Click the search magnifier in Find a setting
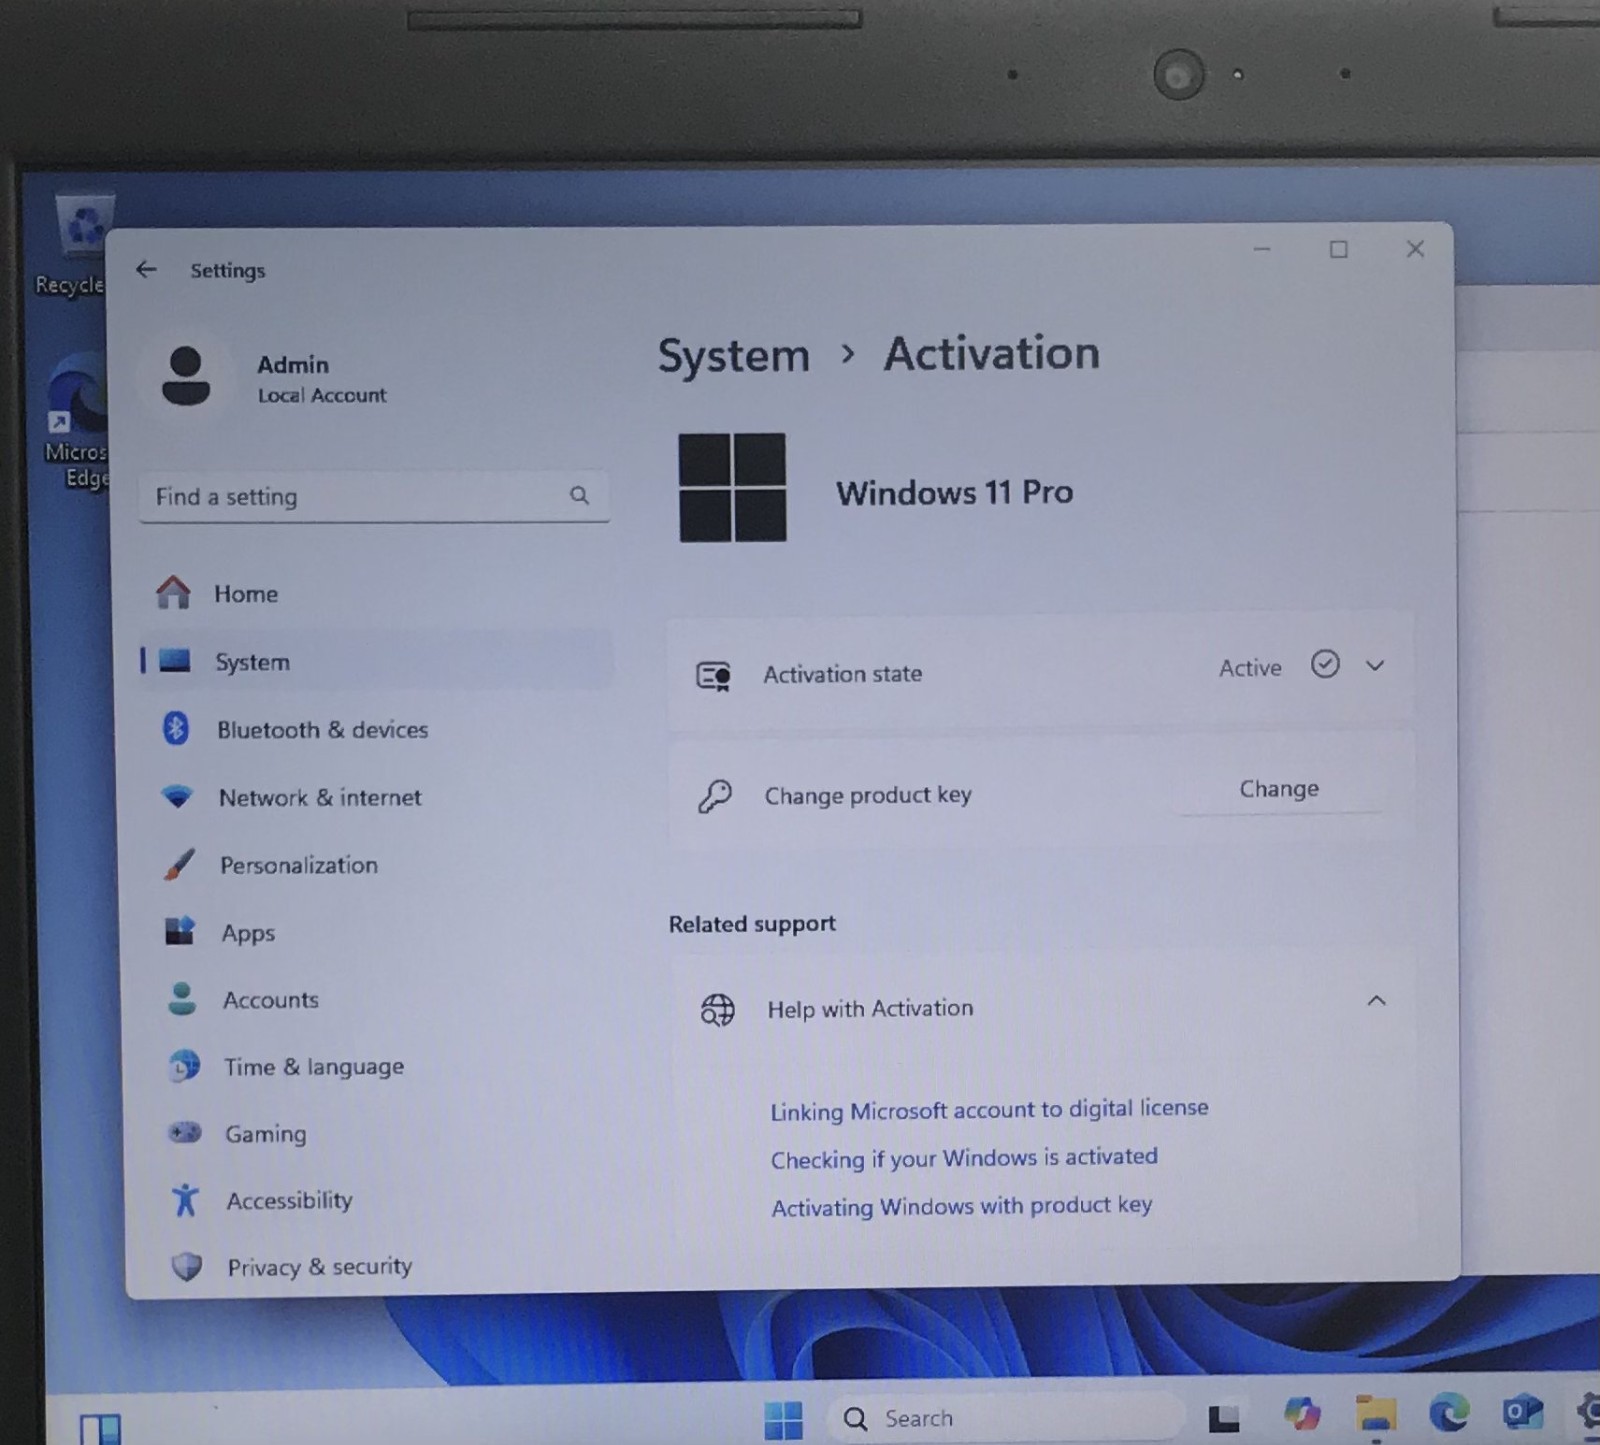1600x1445 pixels. tap(579, 495)
